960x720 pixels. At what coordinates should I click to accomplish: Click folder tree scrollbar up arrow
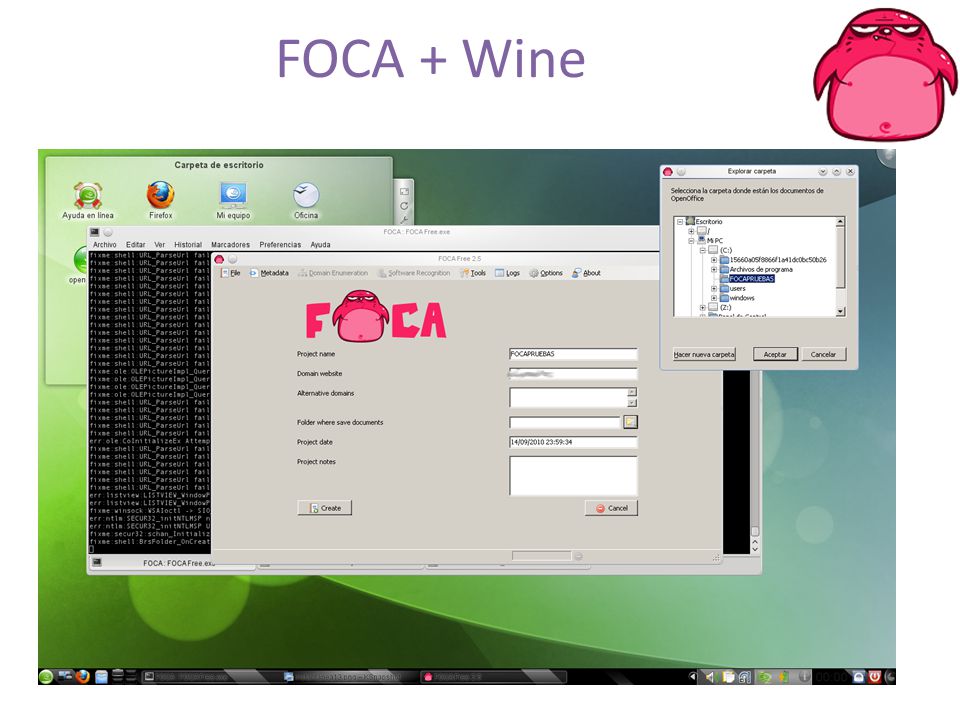coord(840,222)
